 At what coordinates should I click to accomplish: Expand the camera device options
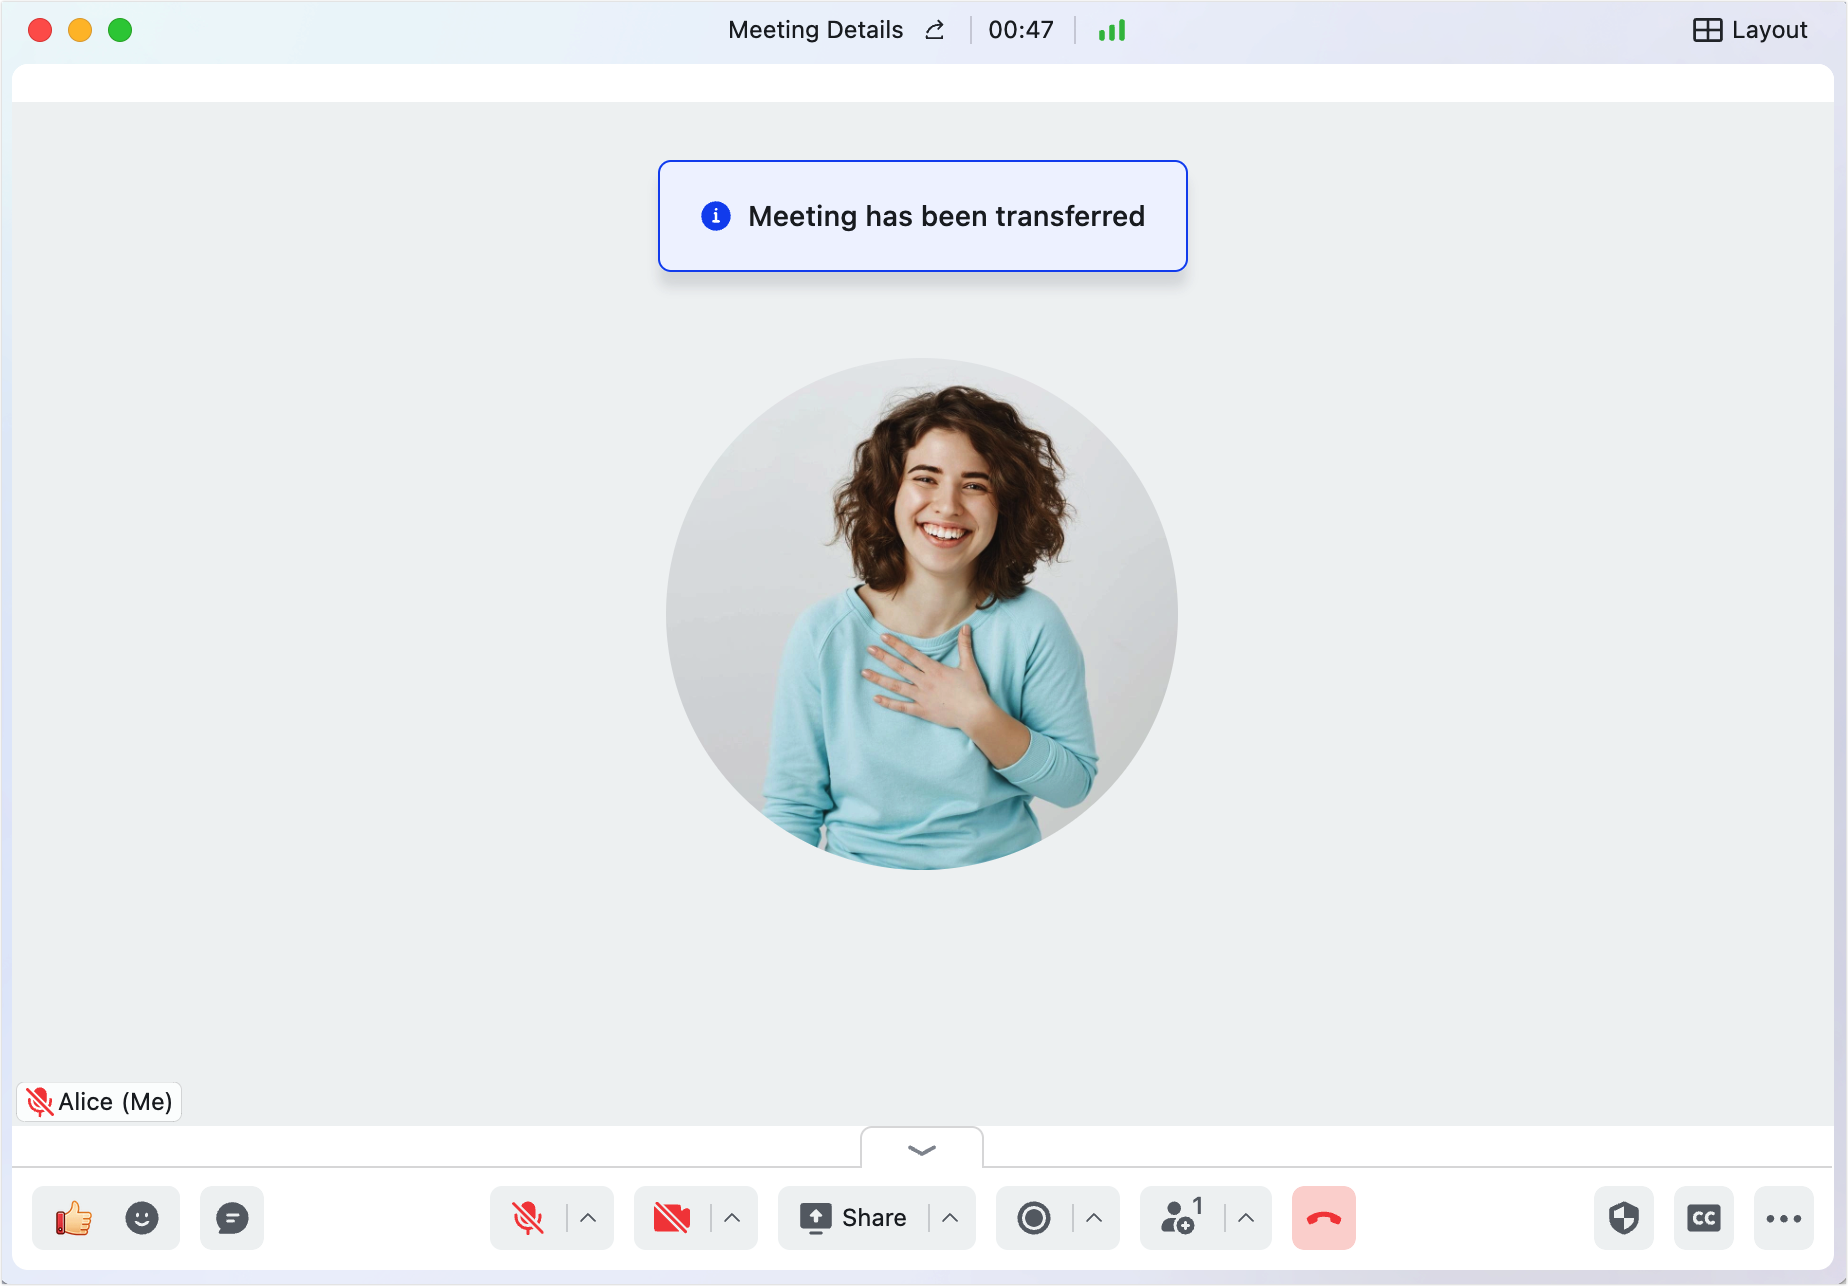click(x=730, y=1218)
